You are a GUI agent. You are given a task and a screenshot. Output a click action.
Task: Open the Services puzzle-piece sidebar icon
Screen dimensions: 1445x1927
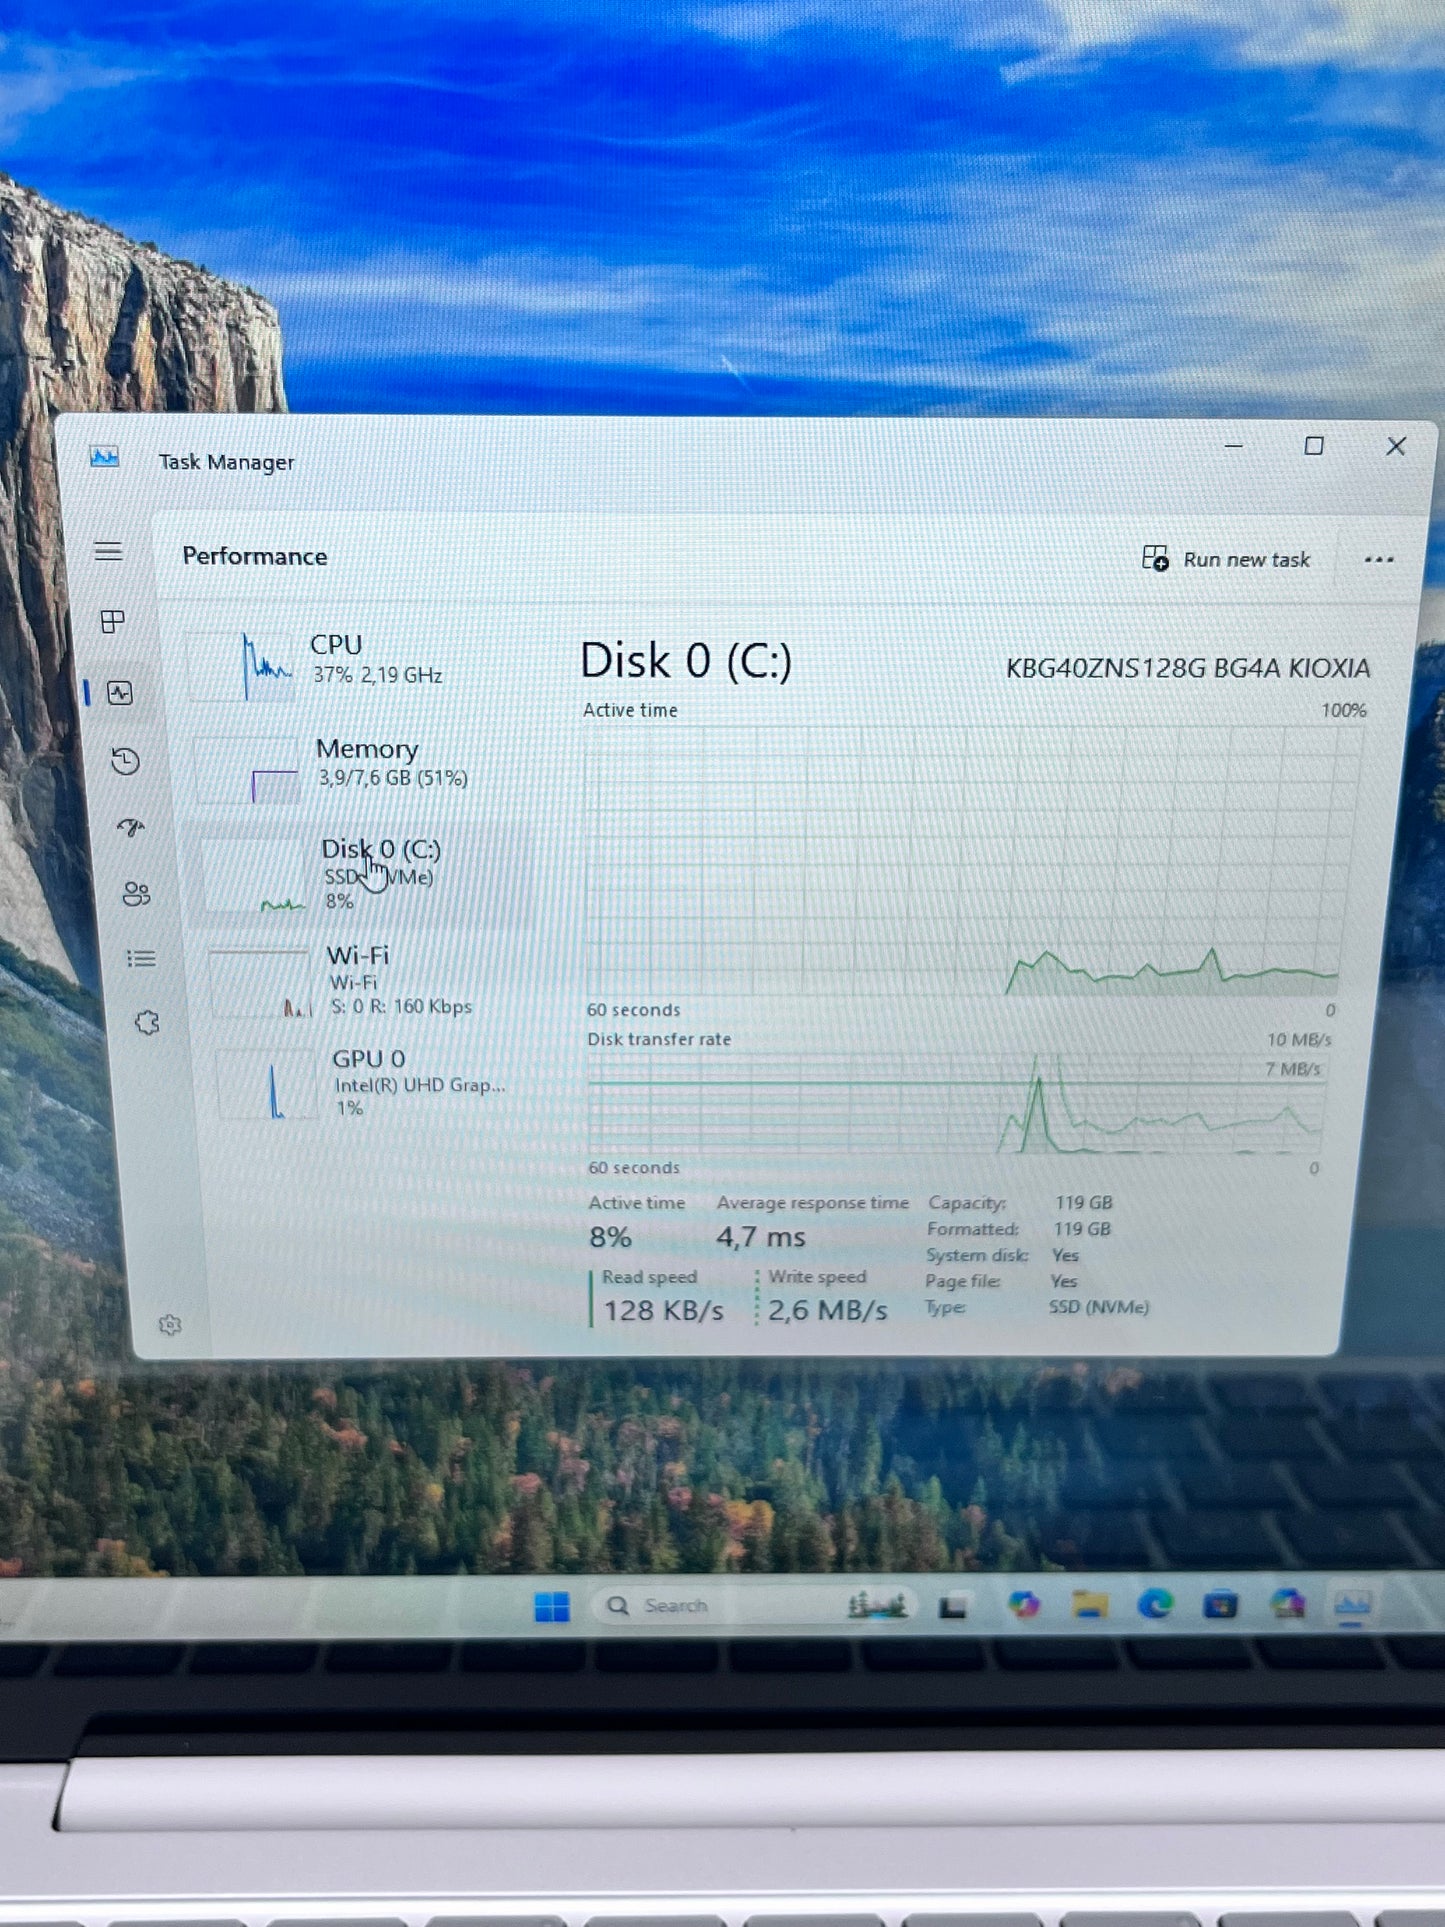click(x=147, y=1023)
